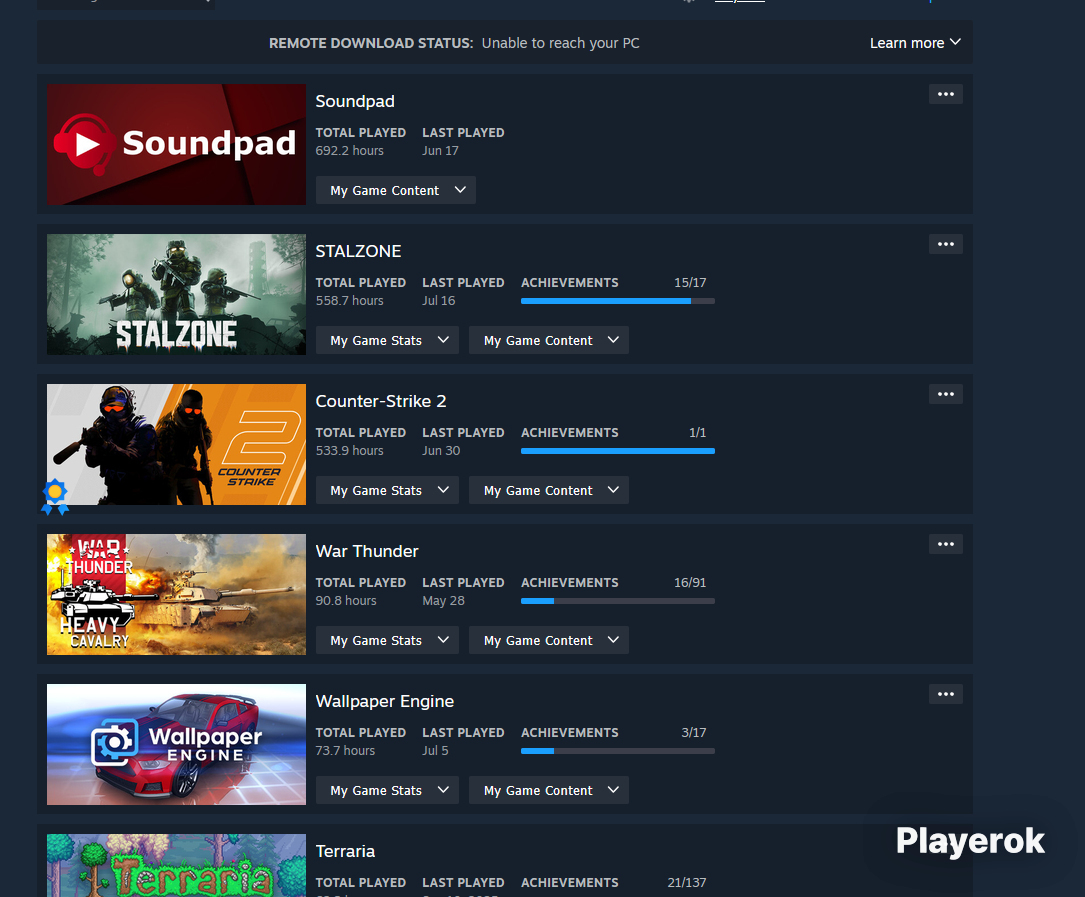The height and width of the screenshot is (897, 1085).
Task: Click the War Thunder title link
Action: coord(367,552)
